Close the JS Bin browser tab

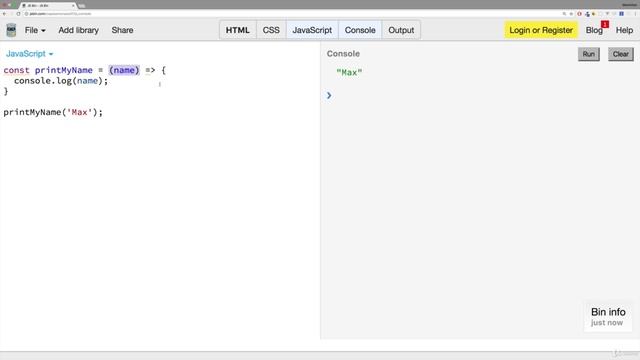coord(73,6)
